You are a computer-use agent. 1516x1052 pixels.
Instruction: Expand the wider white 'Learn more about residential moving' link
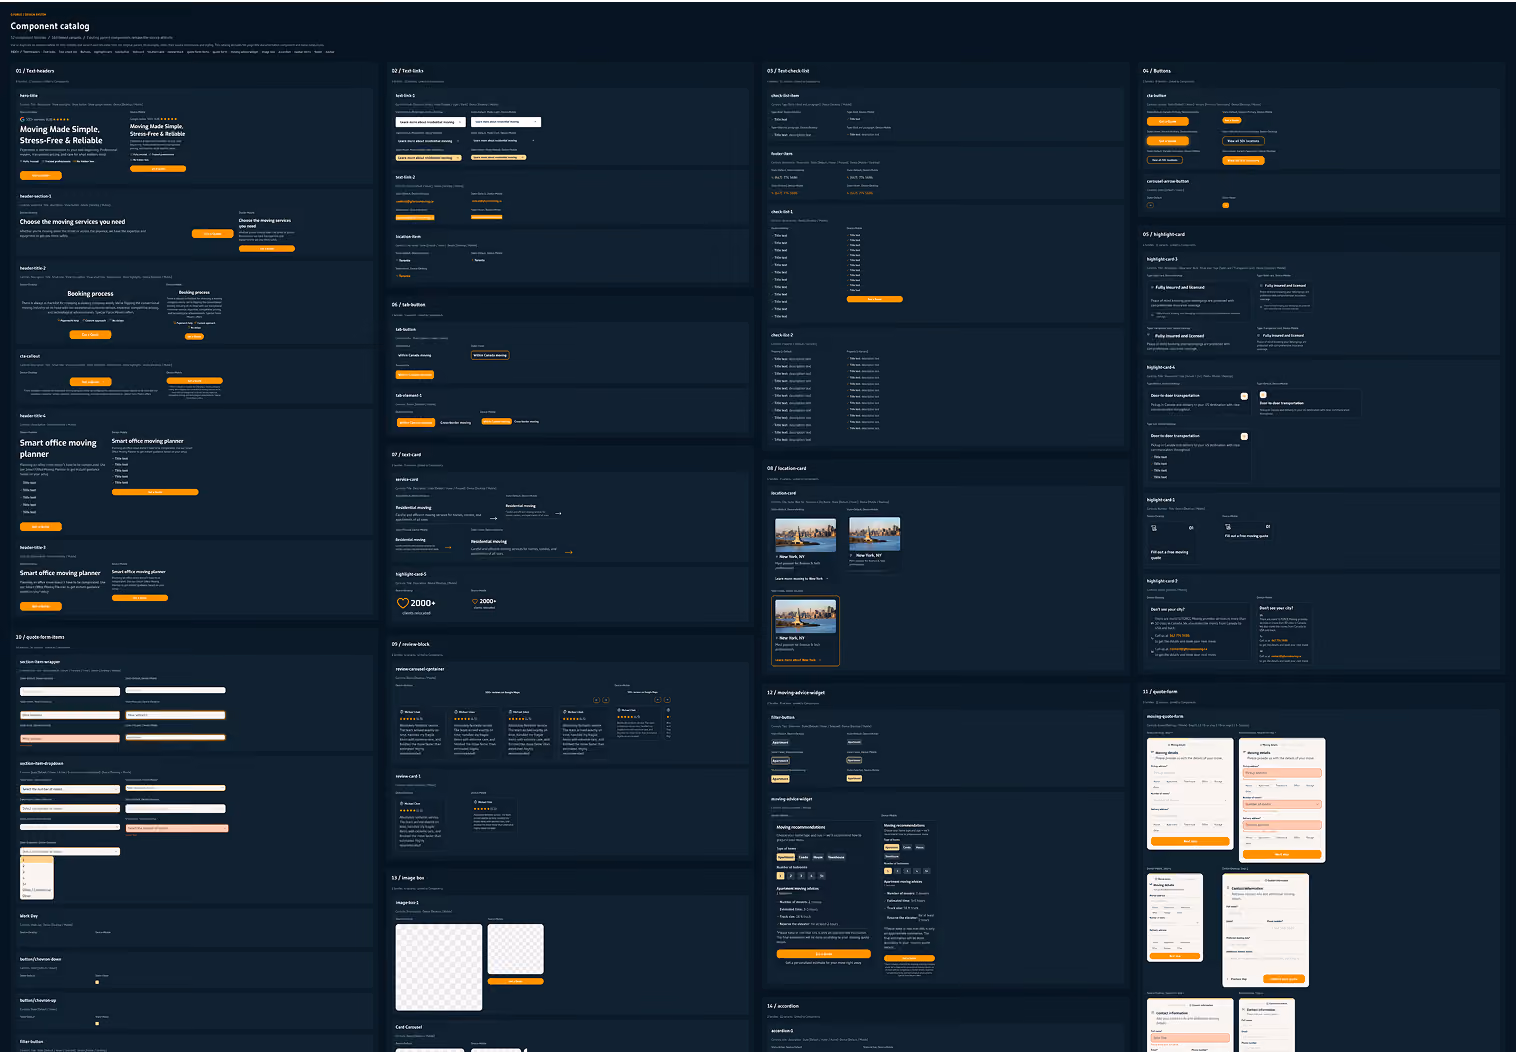430,122
